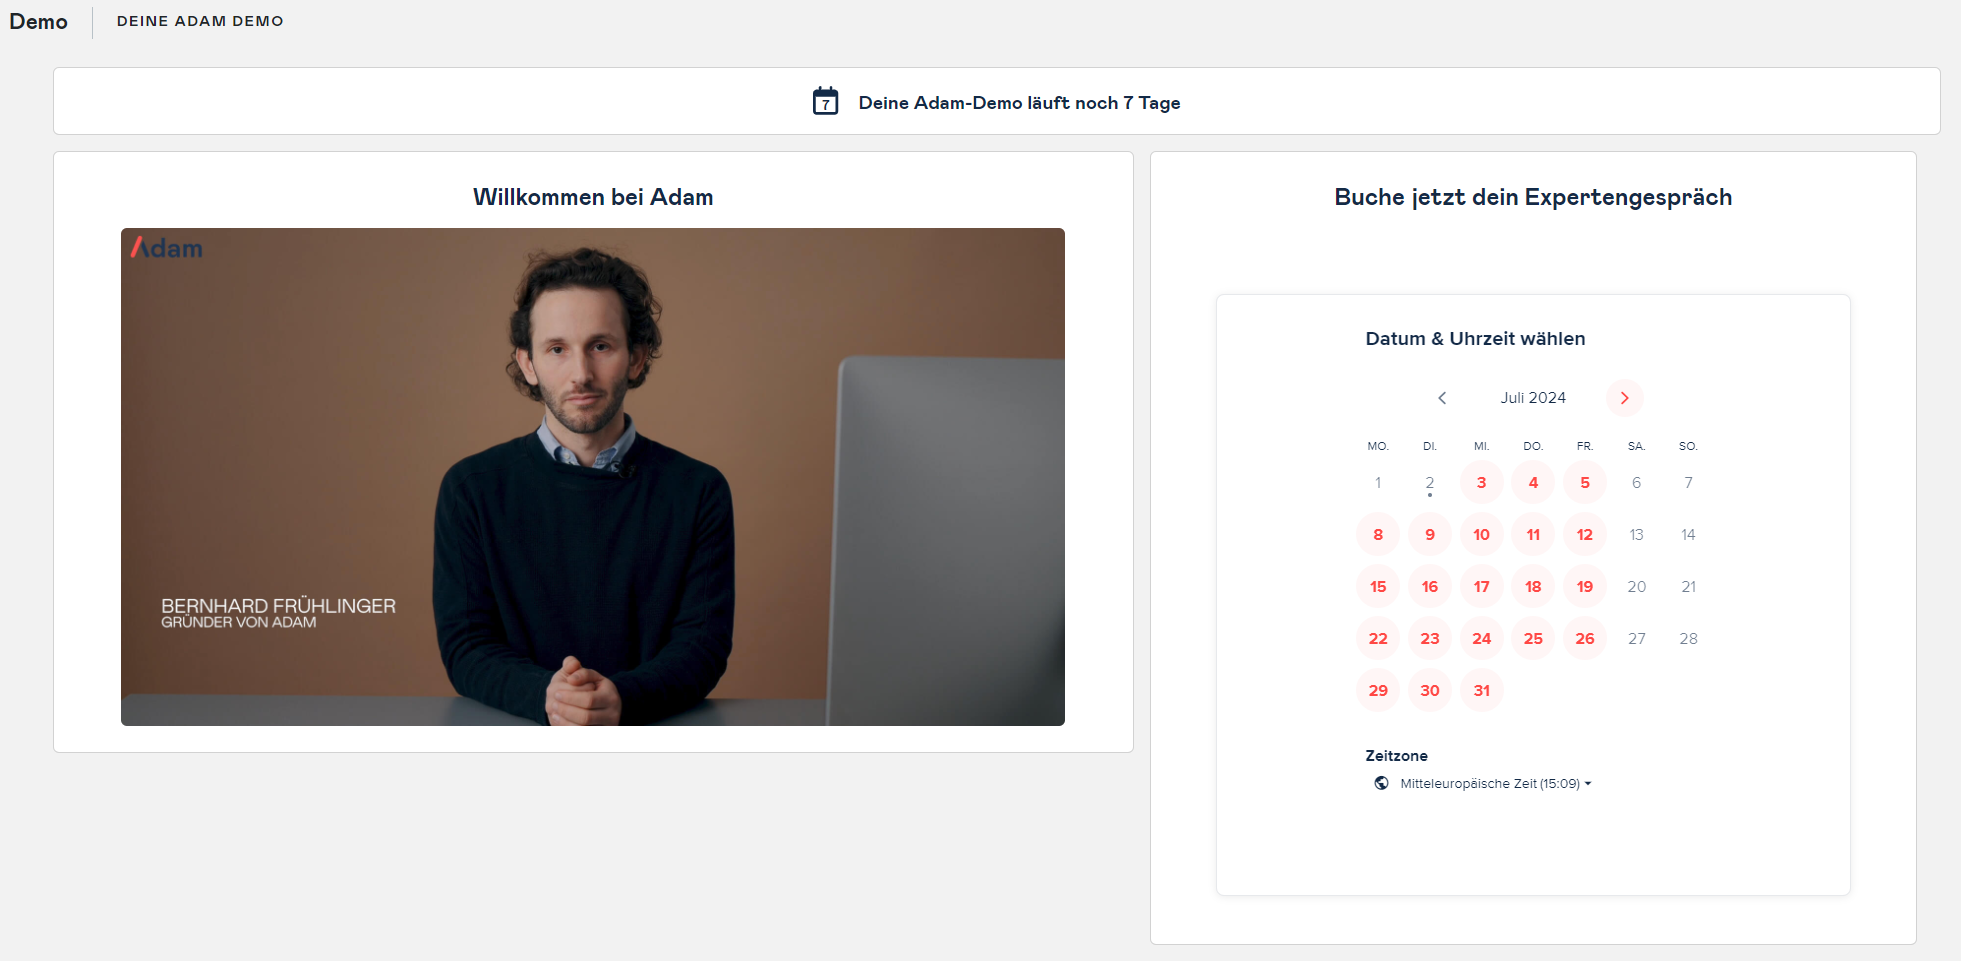The image size is (1961, 961).
Task: Click the unavailable Sunday date 28
Action: pos(1689,639)
